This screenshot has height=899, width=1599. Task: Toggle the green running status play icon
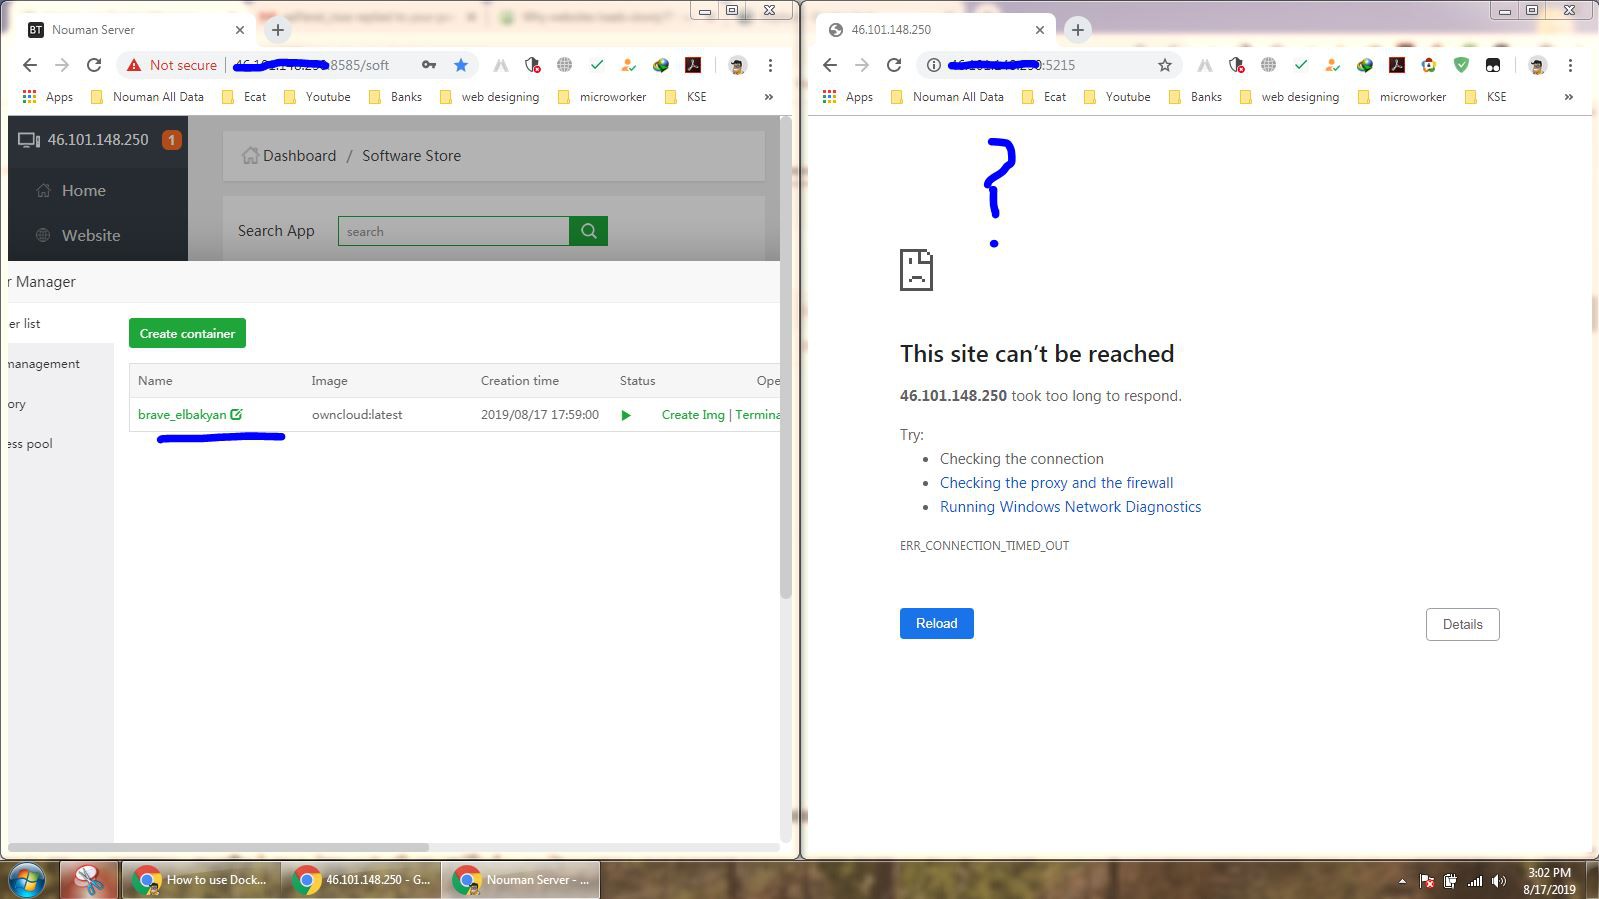[x=626, y=415]
